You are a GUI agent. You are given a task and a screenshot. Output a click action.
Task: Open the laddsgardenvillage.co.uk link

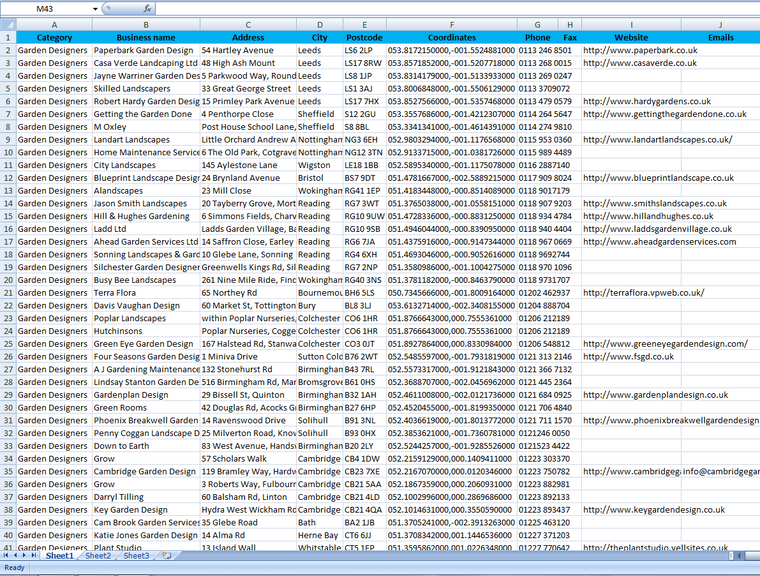pyautogui.click(x=657, y=229)
